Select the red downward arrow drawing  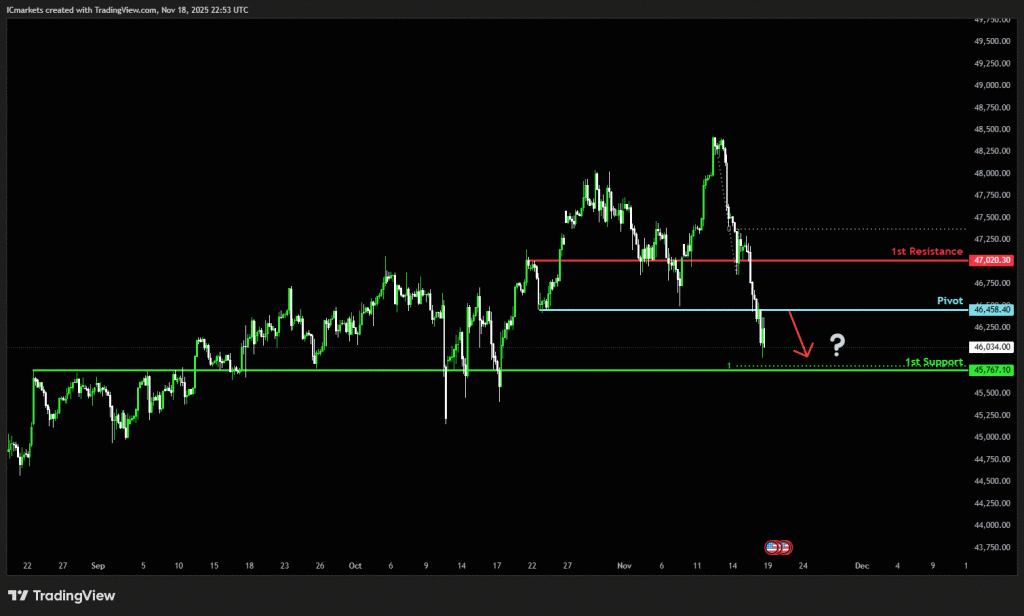point(800,334)
